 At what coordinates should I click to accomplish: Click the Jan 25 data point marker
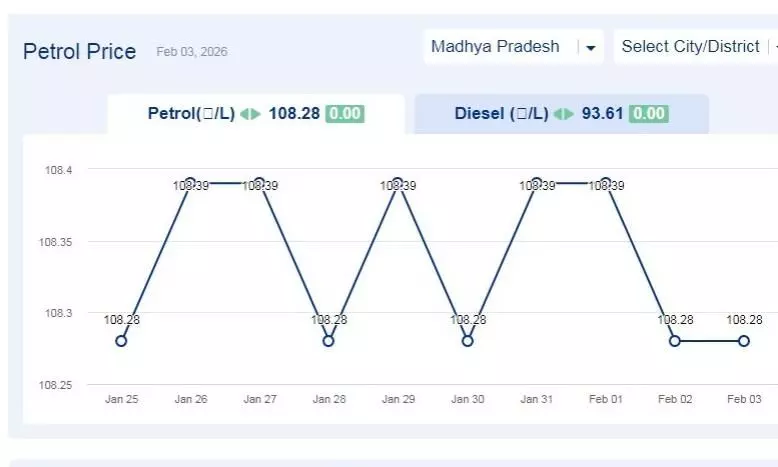[121, 341]
